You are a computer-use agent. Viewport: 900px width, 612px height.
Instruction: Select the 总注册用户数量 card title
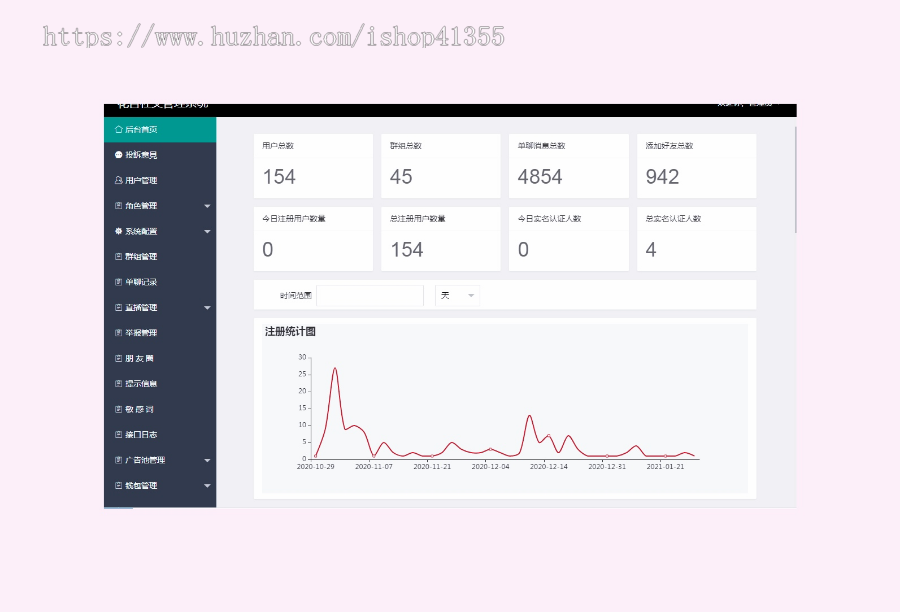click(418, 219)
